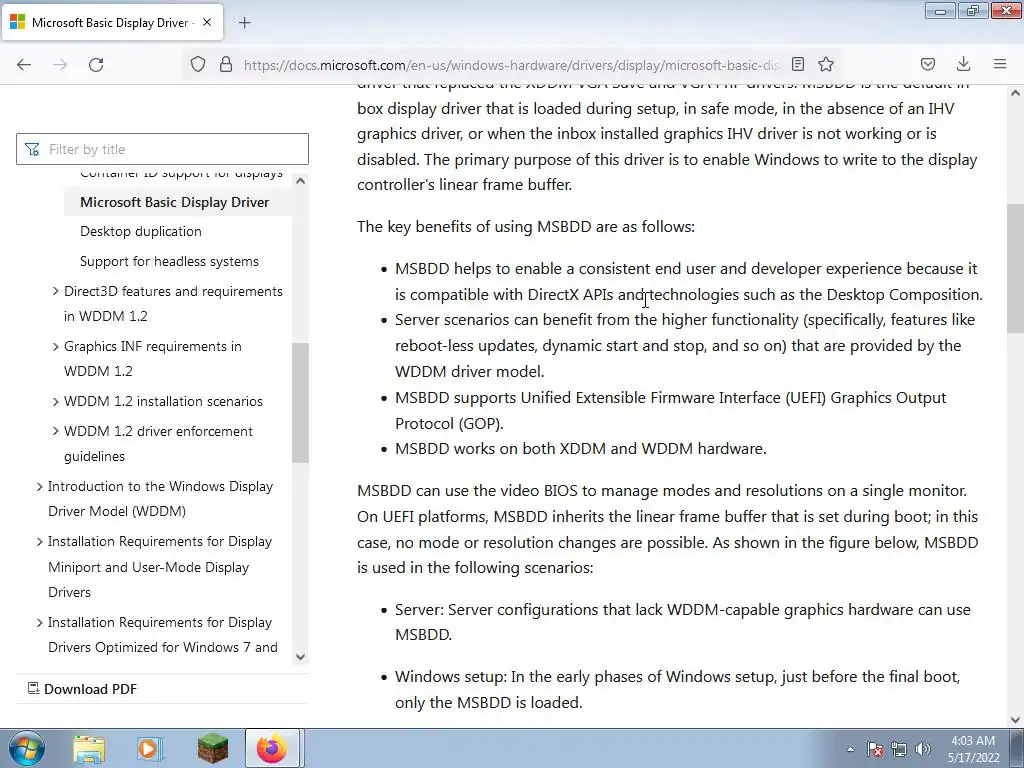Screen dimensions: 1024x768
Task: Open network status tray icon
Action: [x=899, y=749]
